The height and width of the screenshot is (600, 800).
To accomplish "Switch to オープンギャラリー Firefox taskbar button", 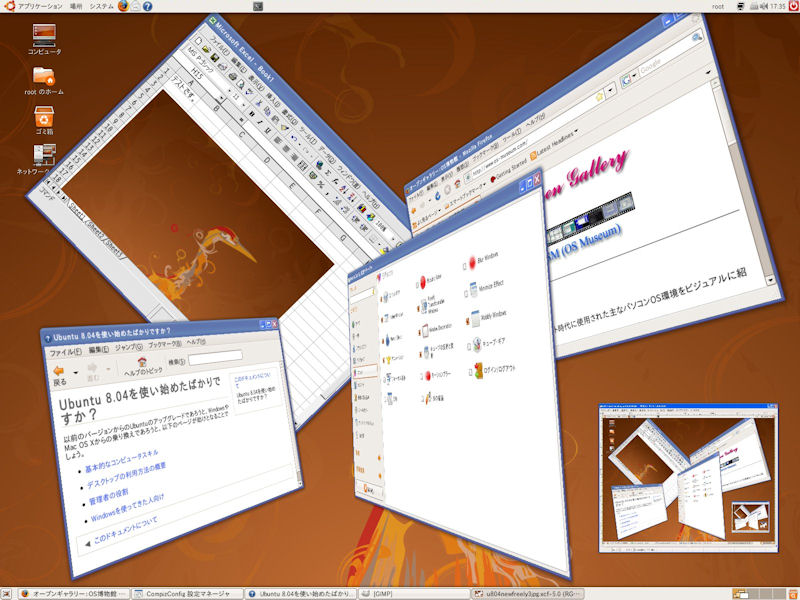I will point(74,594).
